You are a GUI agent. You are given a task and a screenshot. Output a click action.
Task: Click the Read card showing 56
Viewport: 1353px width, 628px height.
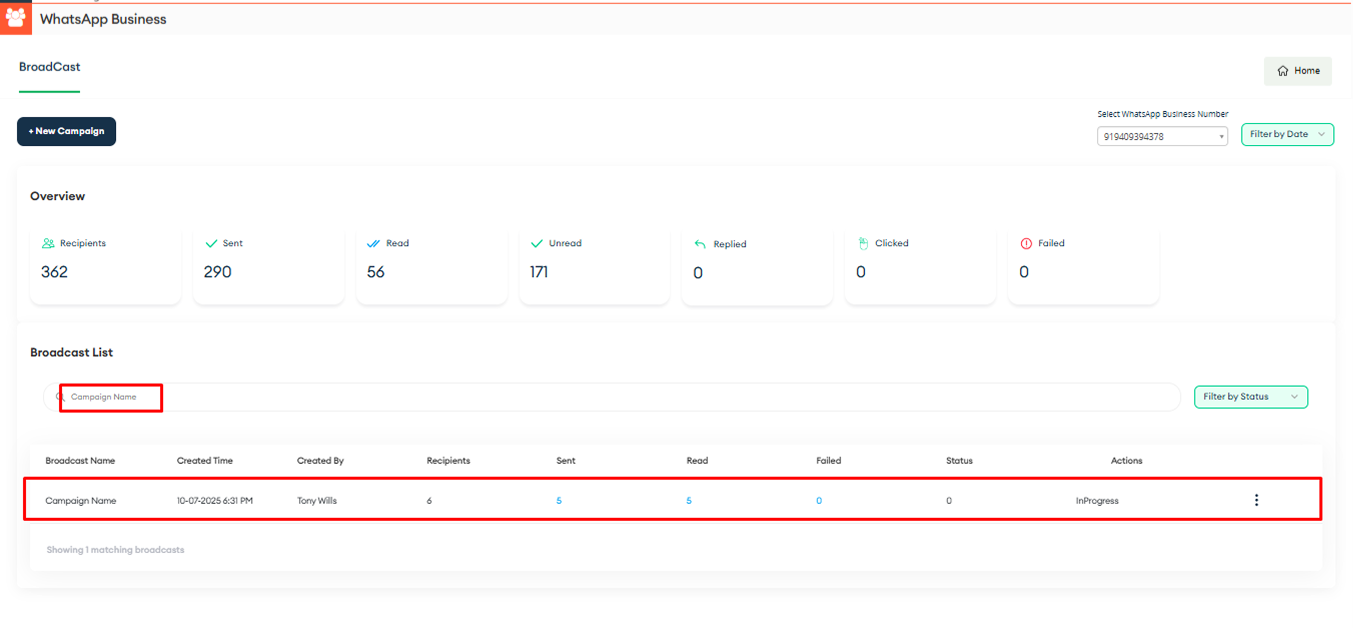click(431, 265)
